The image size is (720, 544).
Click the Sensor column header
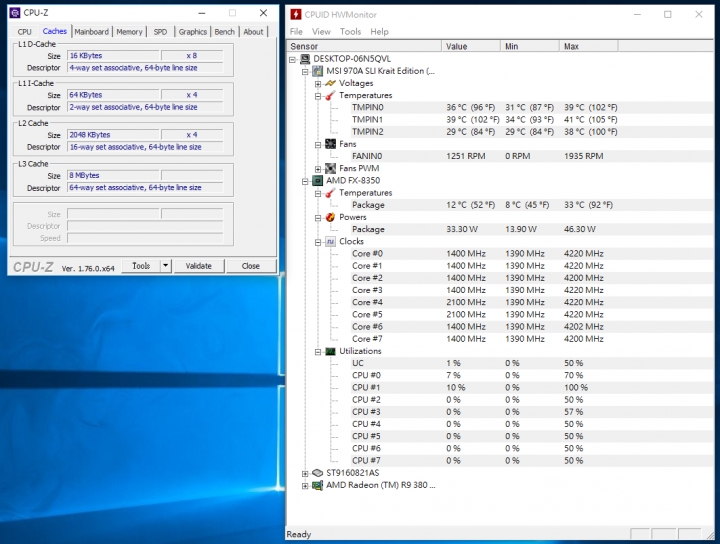point(364,46)
